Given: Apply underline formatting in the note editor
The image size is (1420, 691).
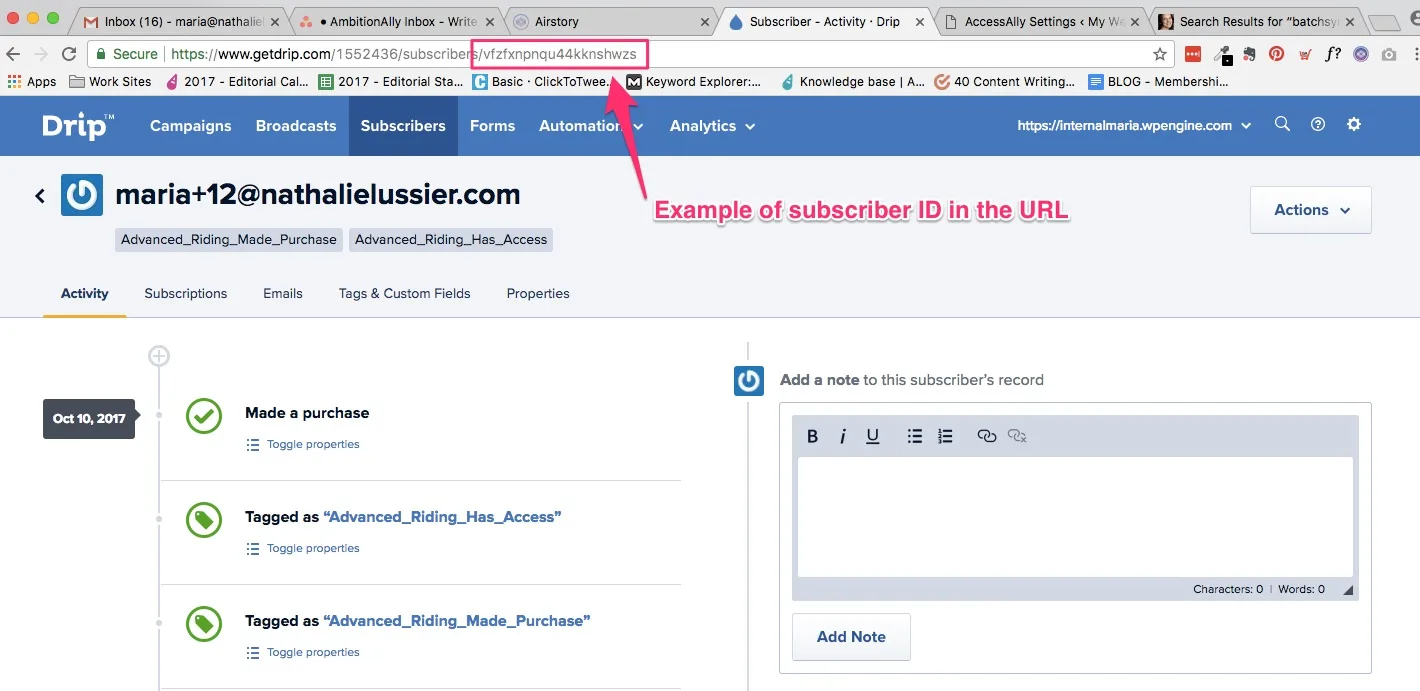Looking at the screenshot, I should coord(873,436).
